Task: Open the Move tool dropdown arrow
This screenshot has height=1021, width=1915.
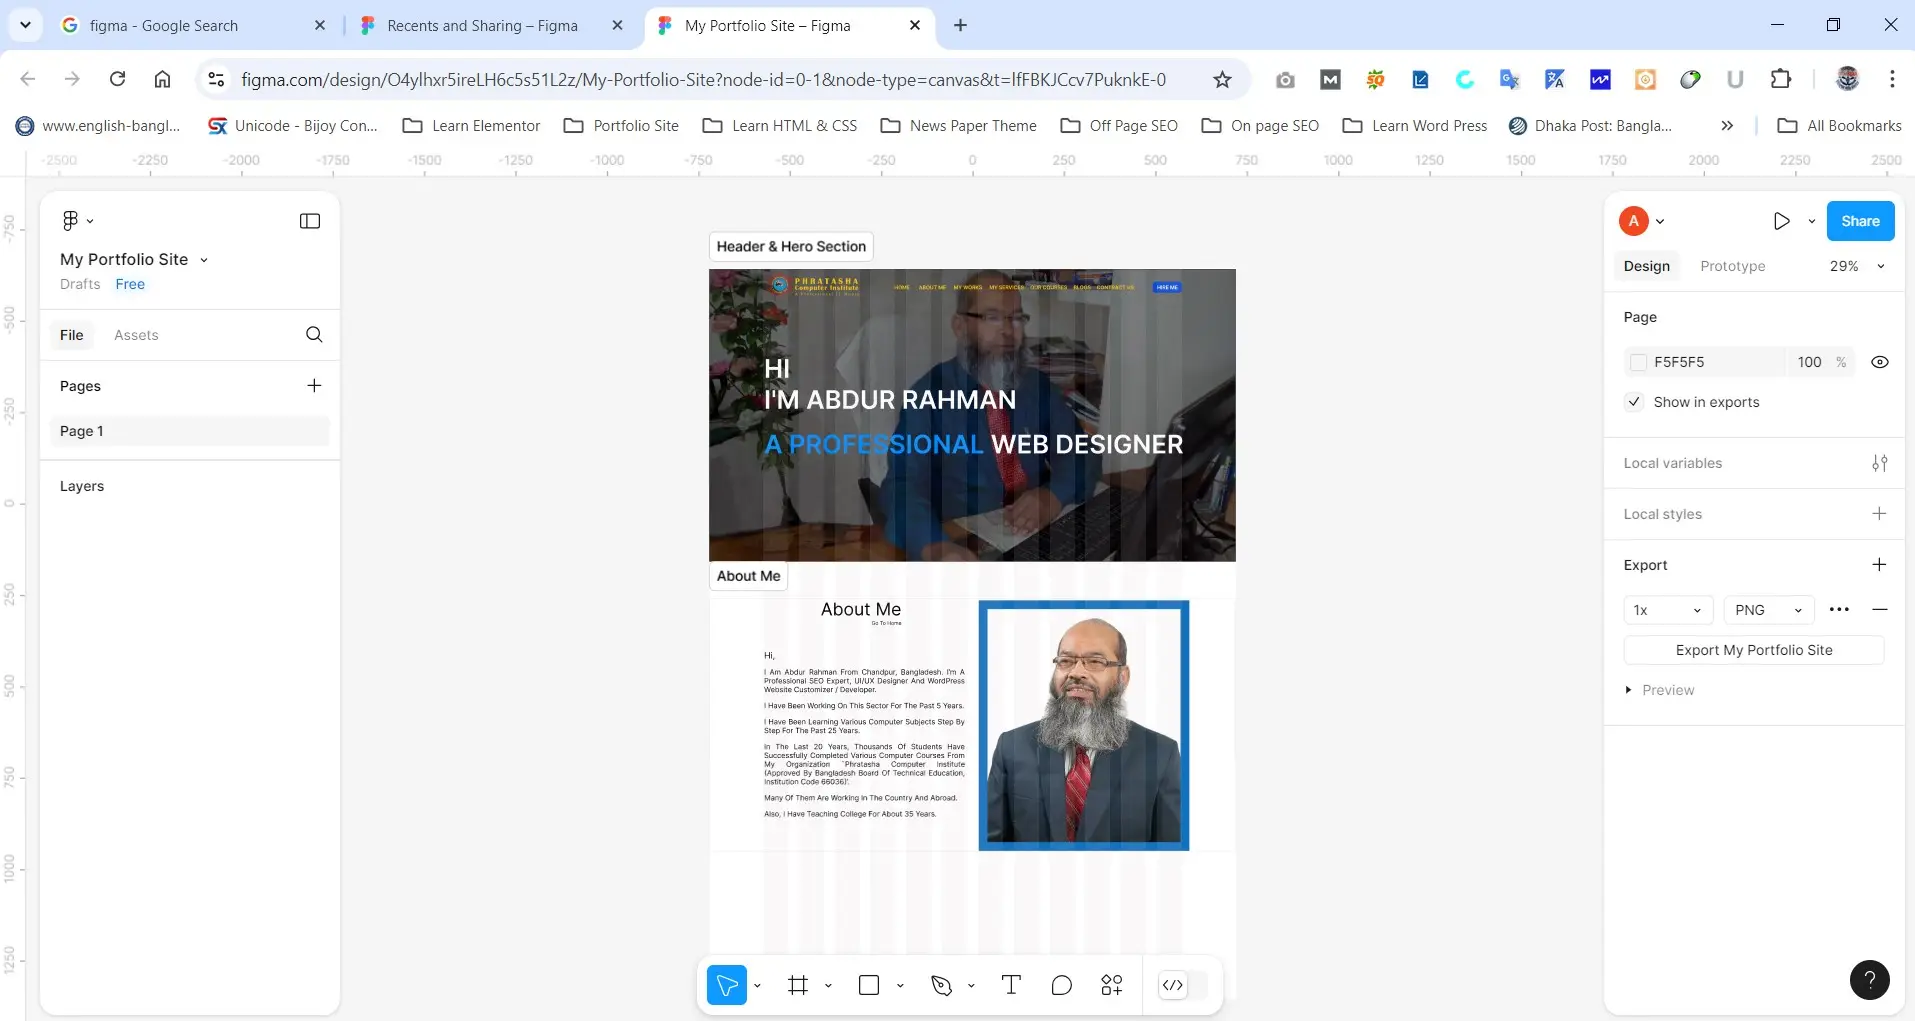Action: (x=758, y=985)
